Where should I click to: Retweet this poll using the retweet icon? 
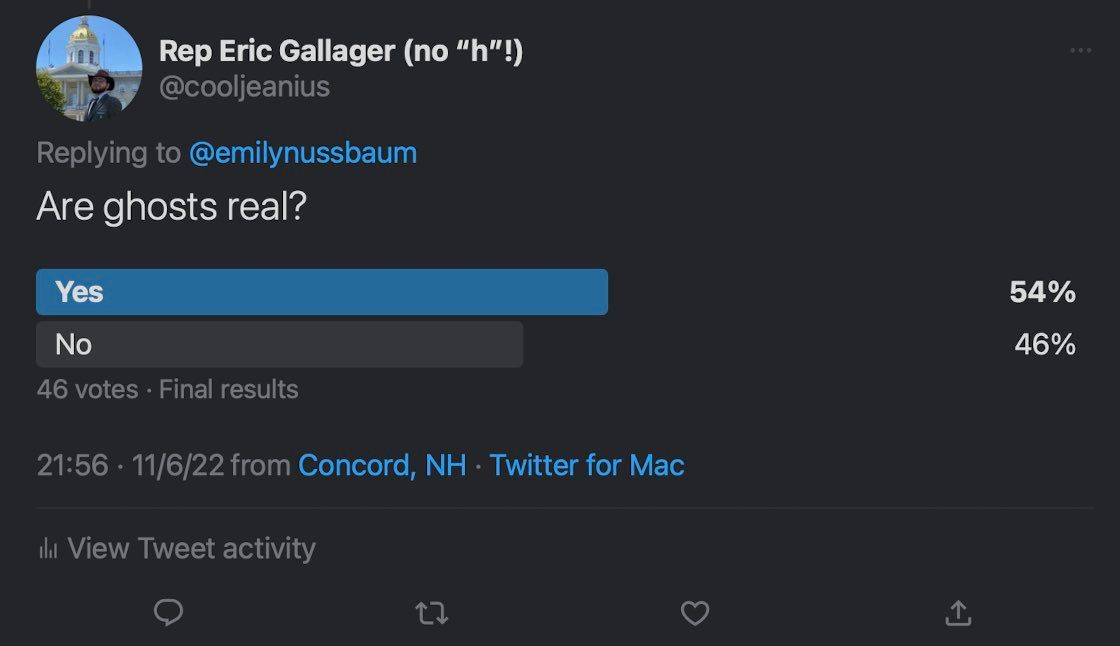coord(431,613)
